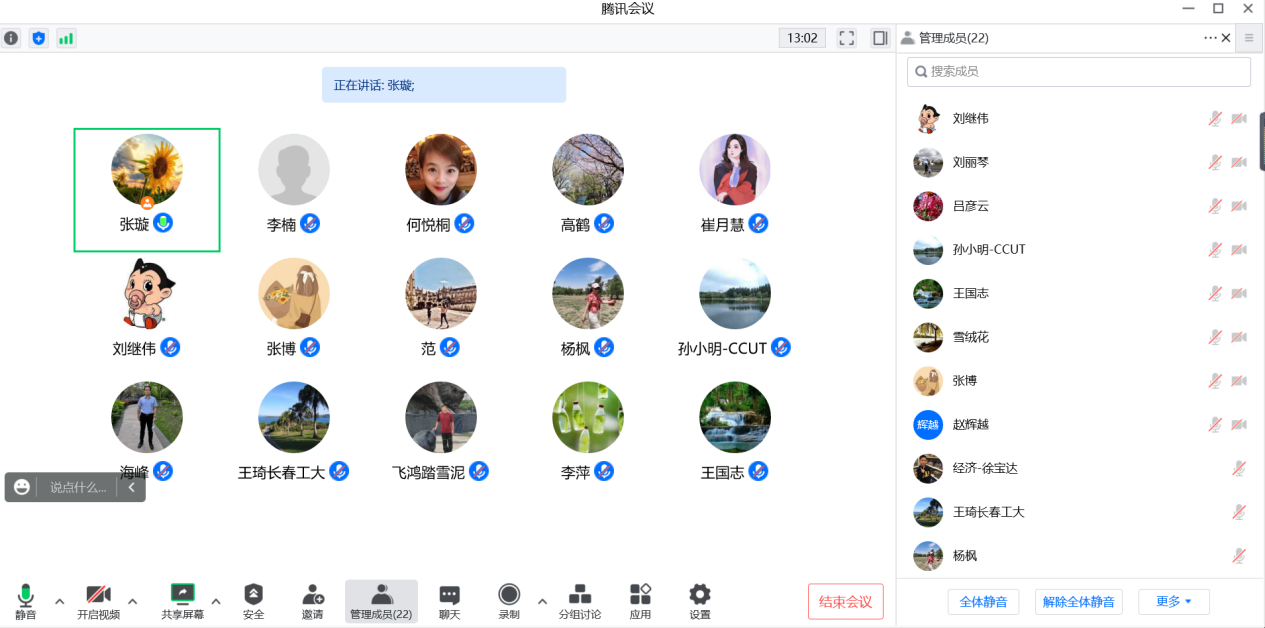Click the invite (邀请) icon
This screenshot has height=628, width=1265.
click(x=313, y=594)
